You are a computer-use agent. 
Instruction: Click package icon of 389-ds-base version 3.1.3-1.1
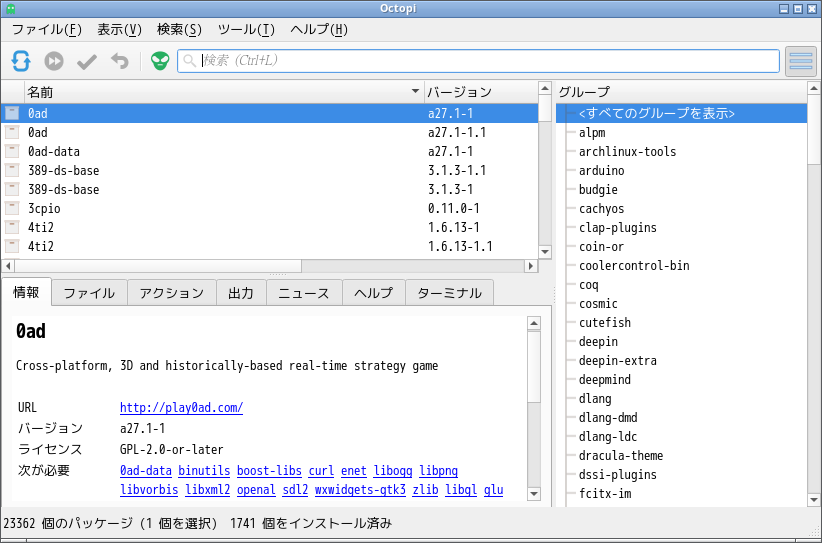pos(12,170)
